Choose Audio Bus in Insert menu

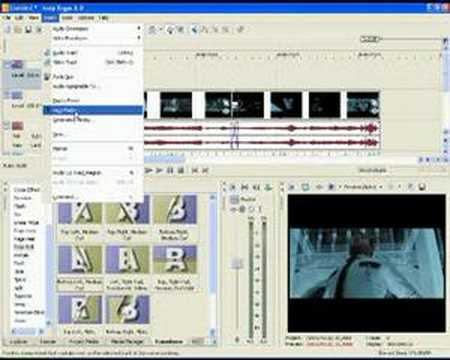[93, 77]
